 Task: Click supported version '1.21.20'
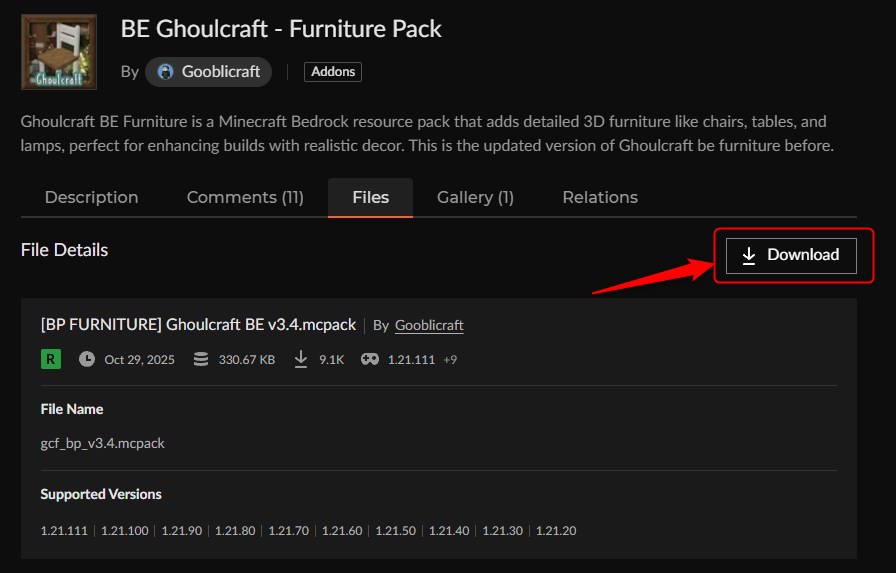point(556,531)
